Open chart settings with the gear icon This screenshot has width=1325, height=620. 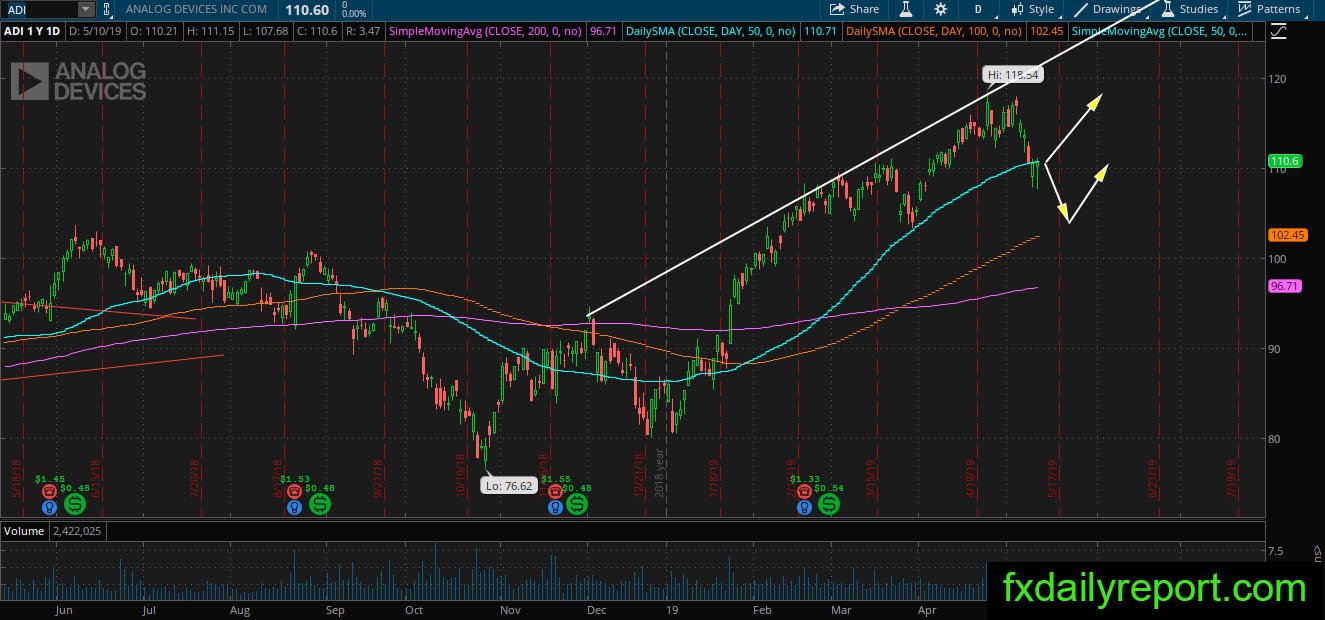click(x=940, y=9)
